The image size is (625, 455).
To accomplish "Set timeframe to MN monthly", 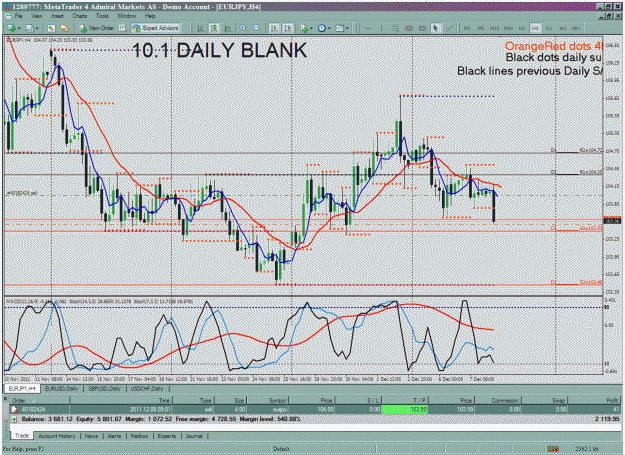I will 576,28.
